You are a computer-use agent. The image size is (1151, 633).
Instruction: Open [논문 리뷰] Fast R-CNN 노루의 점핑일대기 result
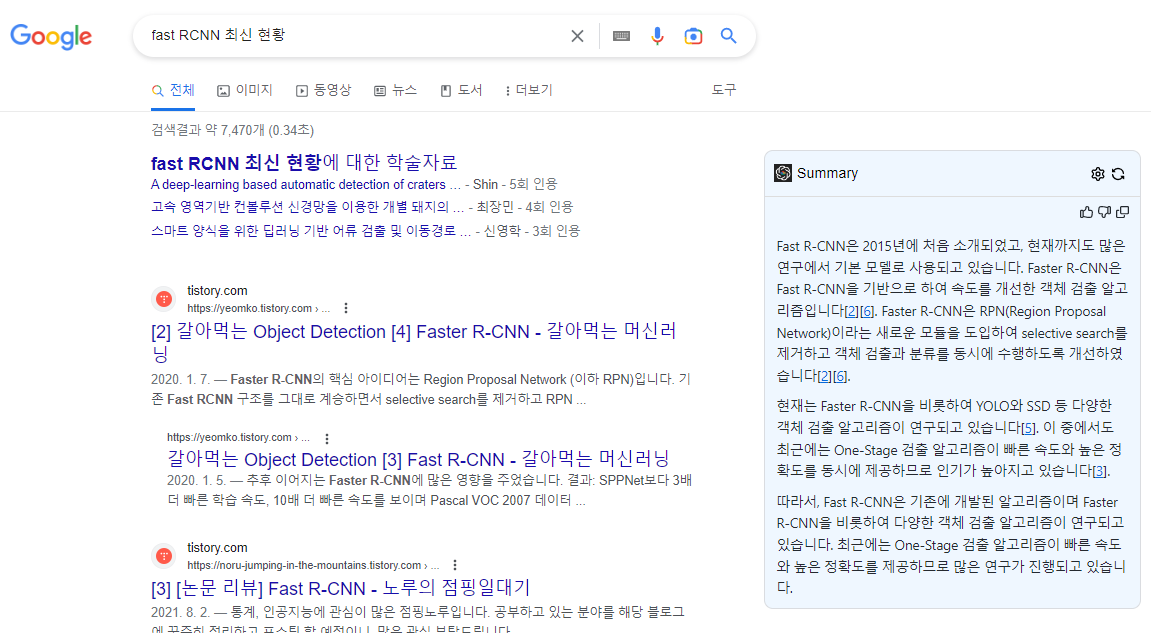341,588
